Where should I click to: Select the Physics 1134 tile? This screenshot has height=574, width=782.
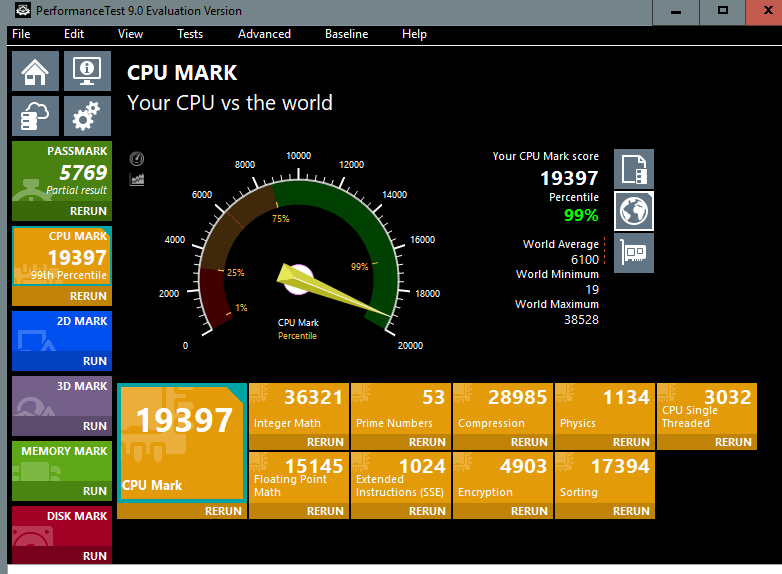(x=605, y=408)
